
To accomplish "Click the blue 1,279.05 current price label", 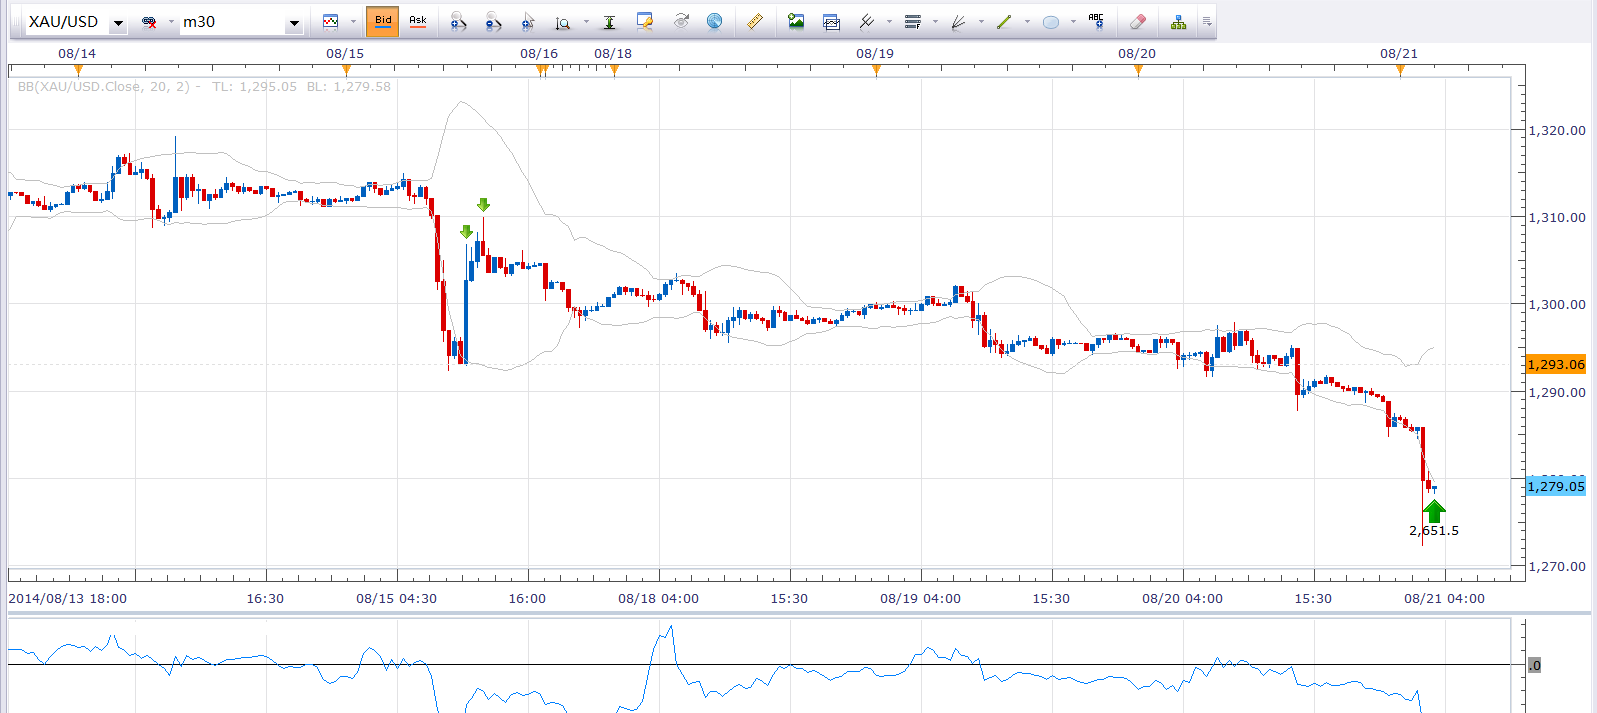I will pyautogui.click(x=1555, y=486).
